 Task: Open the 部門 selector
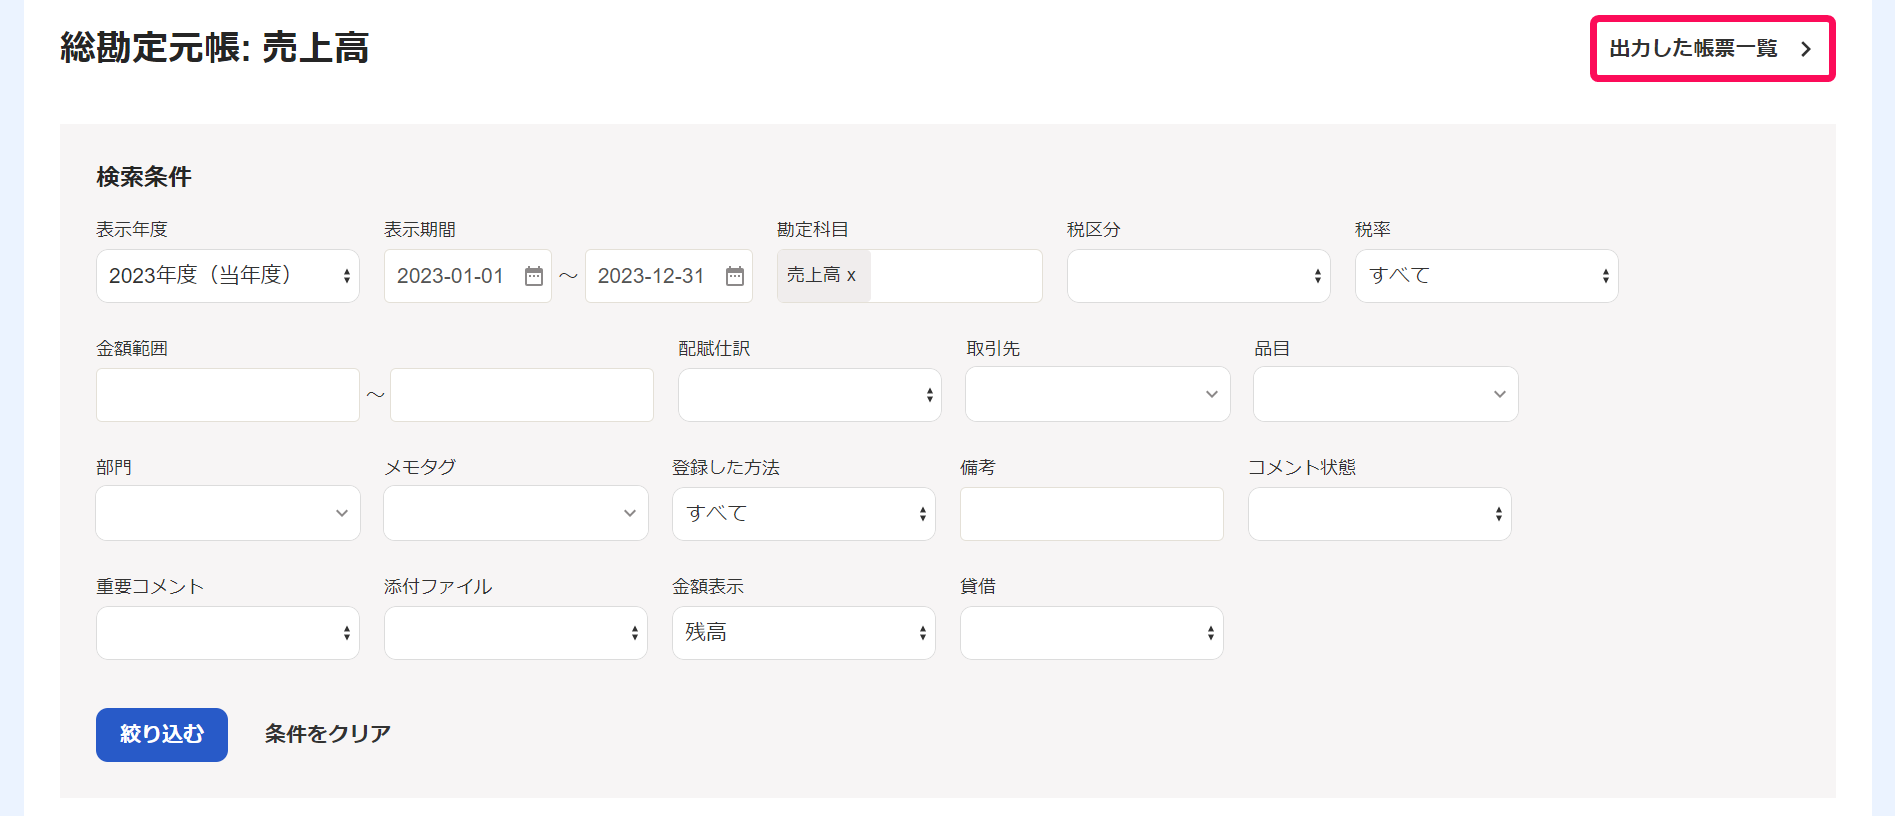[227, 513]
